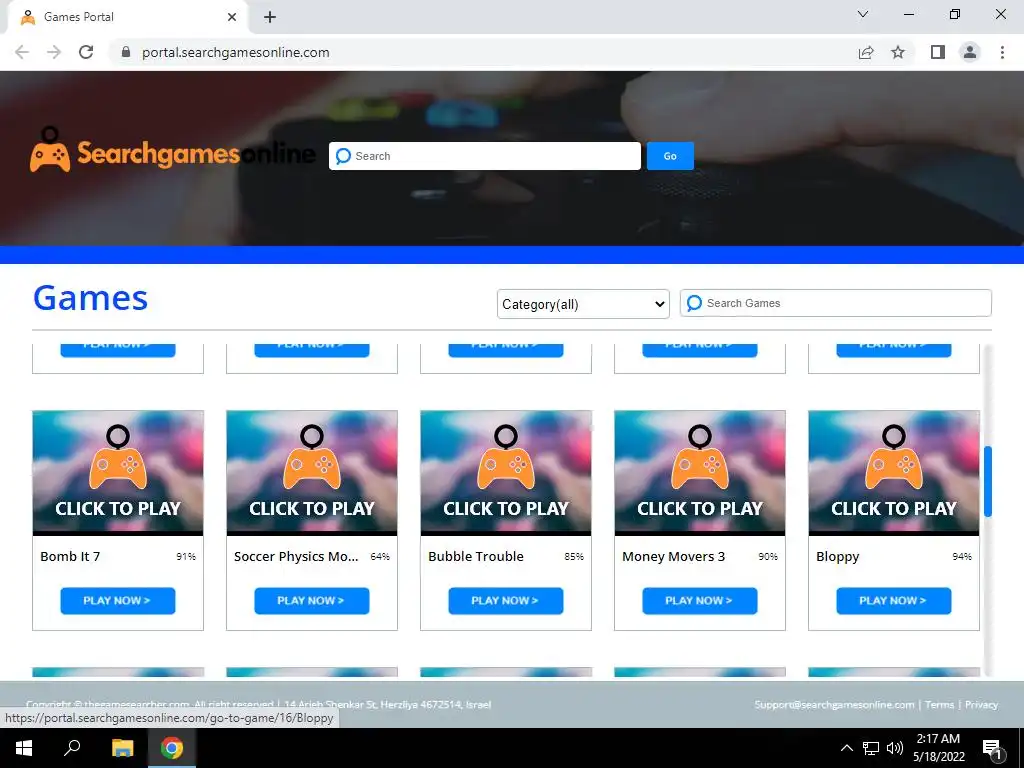Open Soccer Physics thumbnail
This screenshot has height=768, width=1024.
312,473
